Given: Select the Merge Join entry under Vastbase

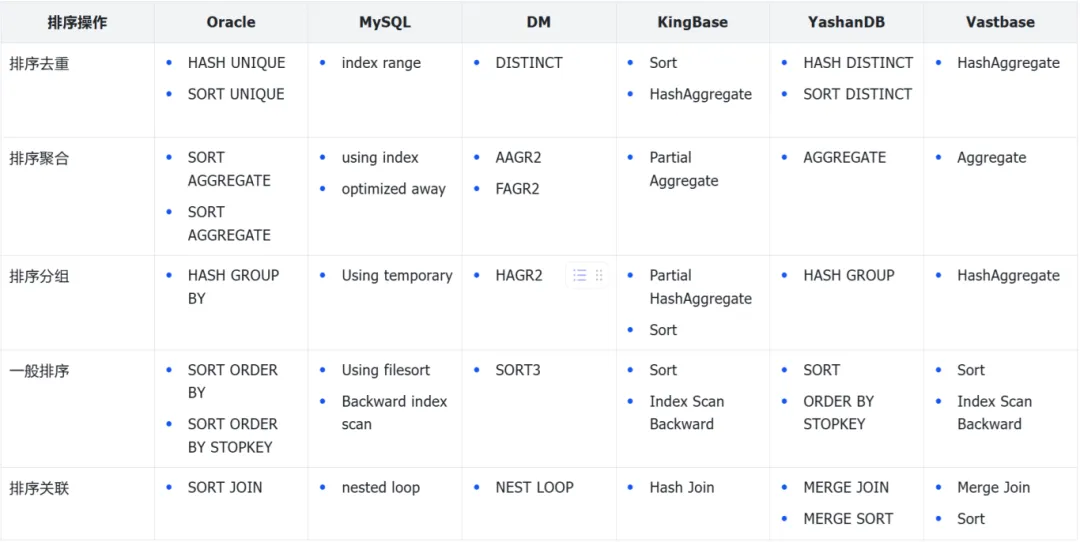Looking at the screenshot, I should point(993,488).
